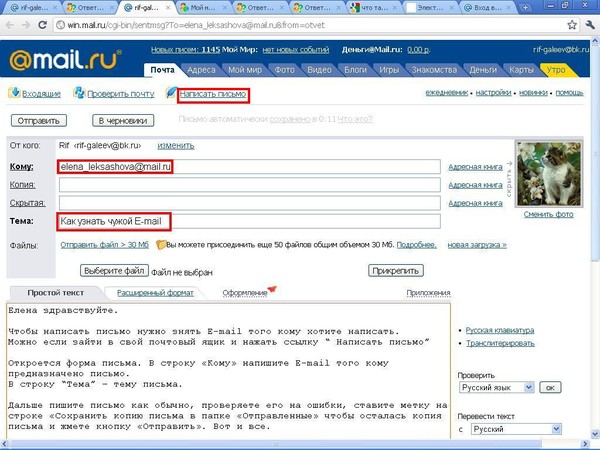
Task: Click the Написать письмо link
Action: coord(213,94)
